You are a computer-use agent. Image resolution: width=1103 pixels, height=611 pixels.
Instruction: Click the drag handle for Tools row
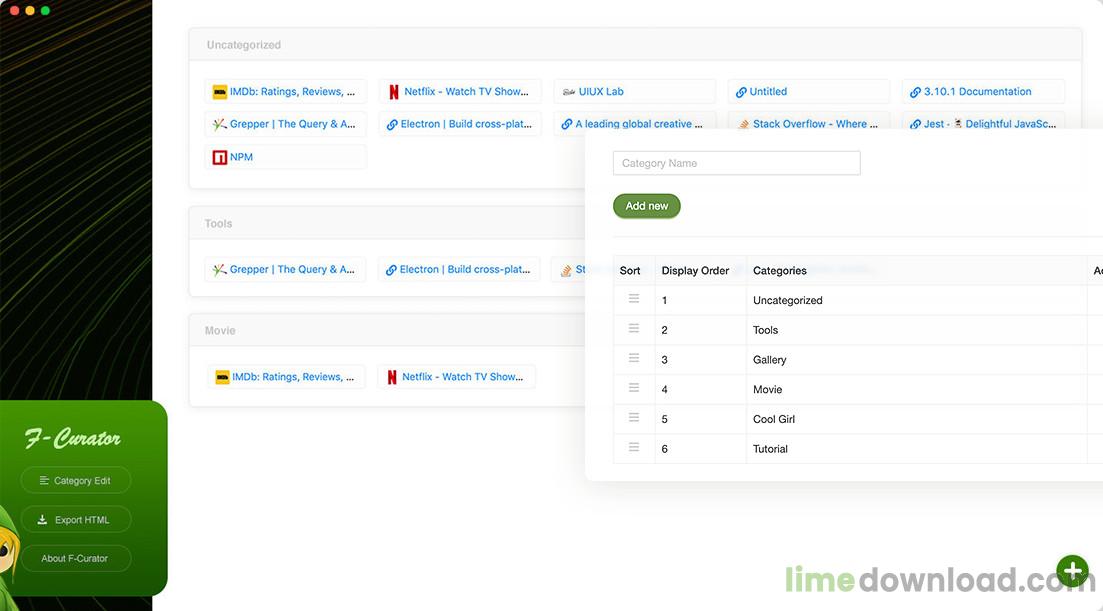click(x=634, y=328)
